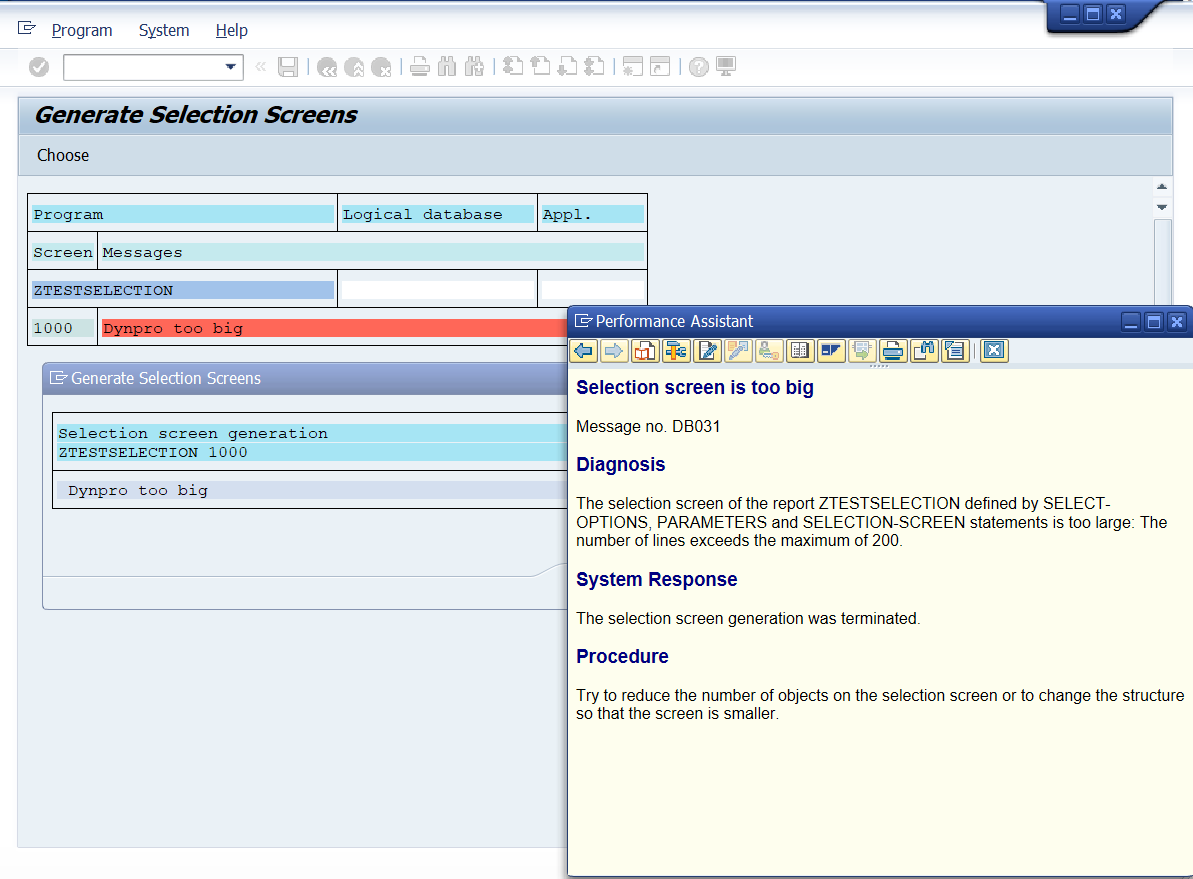This screenshot has height=879, width=1193.
Task: Click the Print icon in main toolbar
Action: (419, 67)
